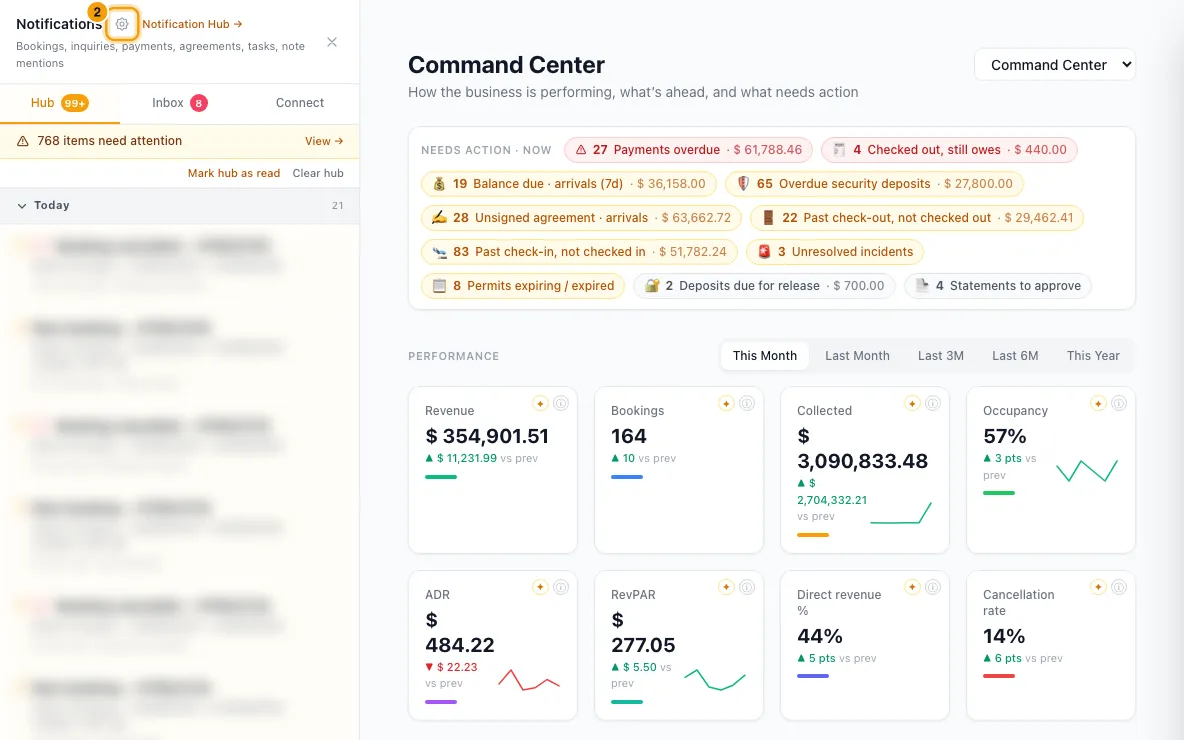Image resolution: width=1184 pixels, height=740 pixels.
Task: Click the sparkle icon on the Bookings card
Action: click(726, 403)
